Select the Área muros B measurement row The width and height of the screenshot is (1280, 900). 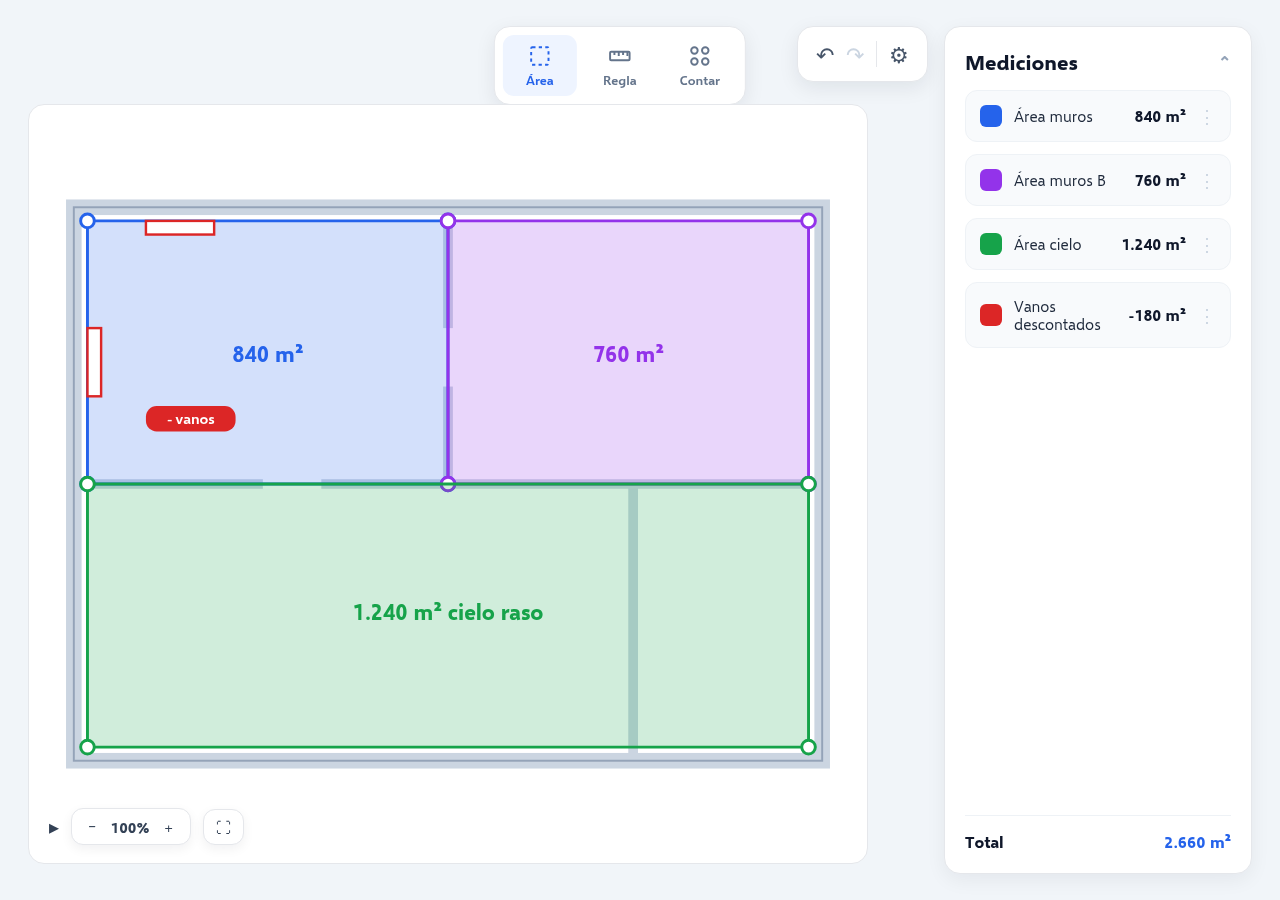click(1098, 180)
